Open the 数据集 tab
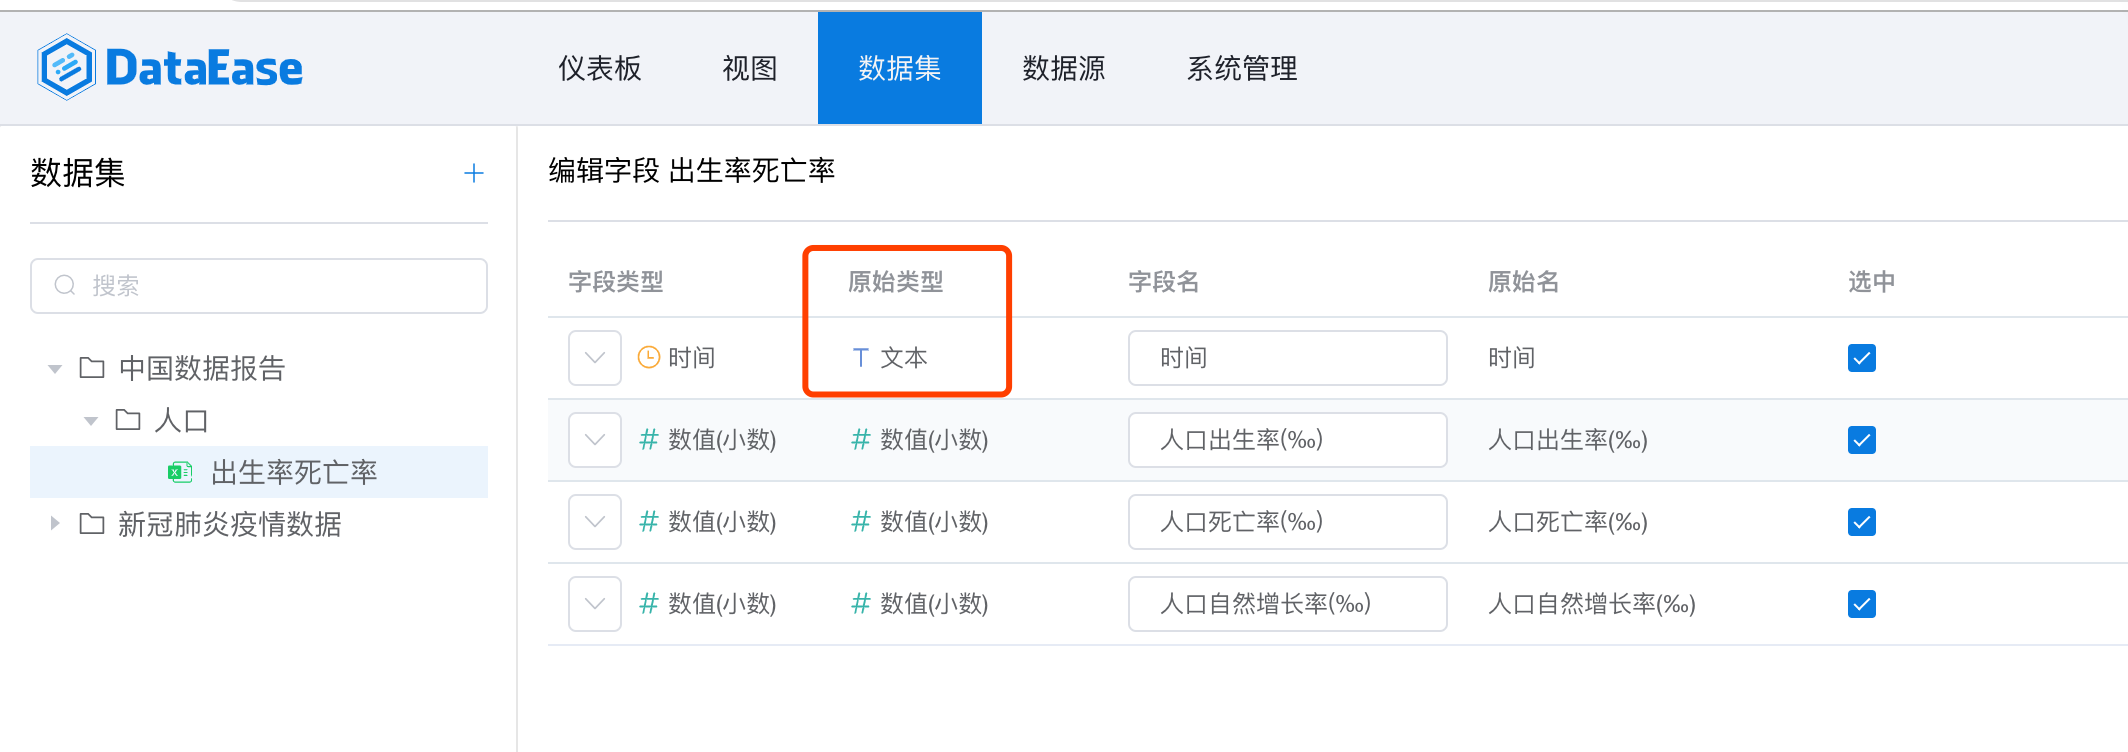2128x752 pixels. 900,68
